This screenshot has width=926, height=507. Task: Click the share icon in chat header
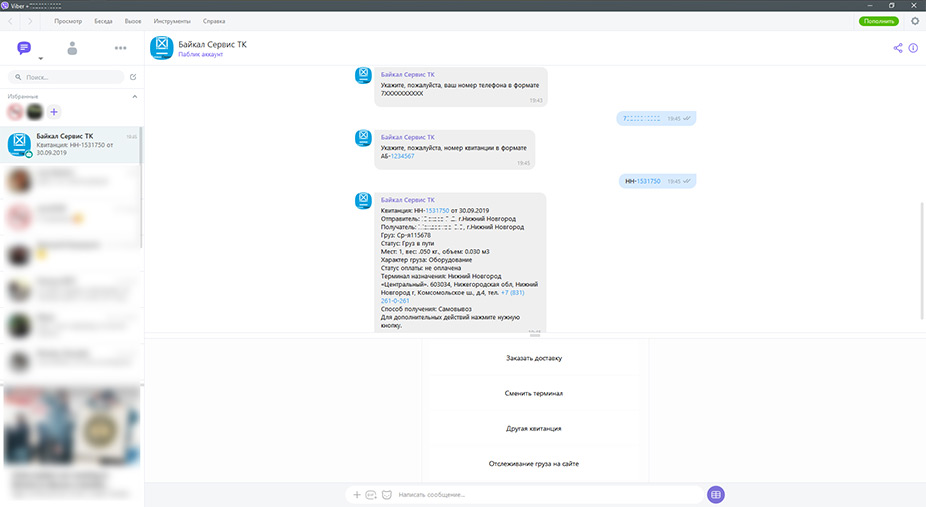point(897,48)
